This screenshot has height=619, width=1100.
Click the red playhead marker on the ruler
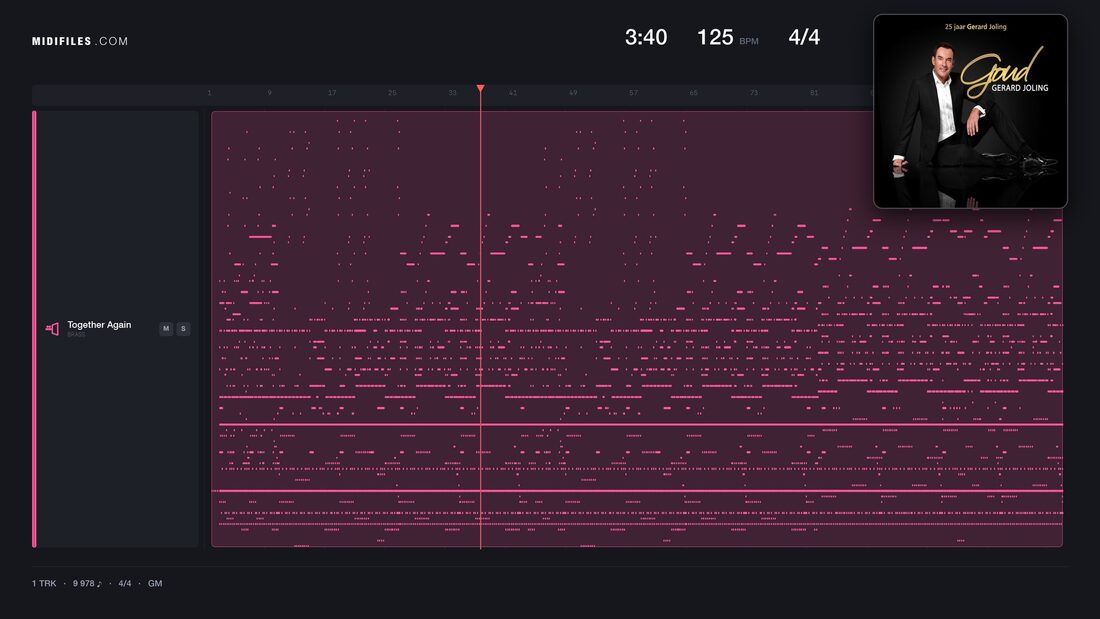tap(481, 88)
